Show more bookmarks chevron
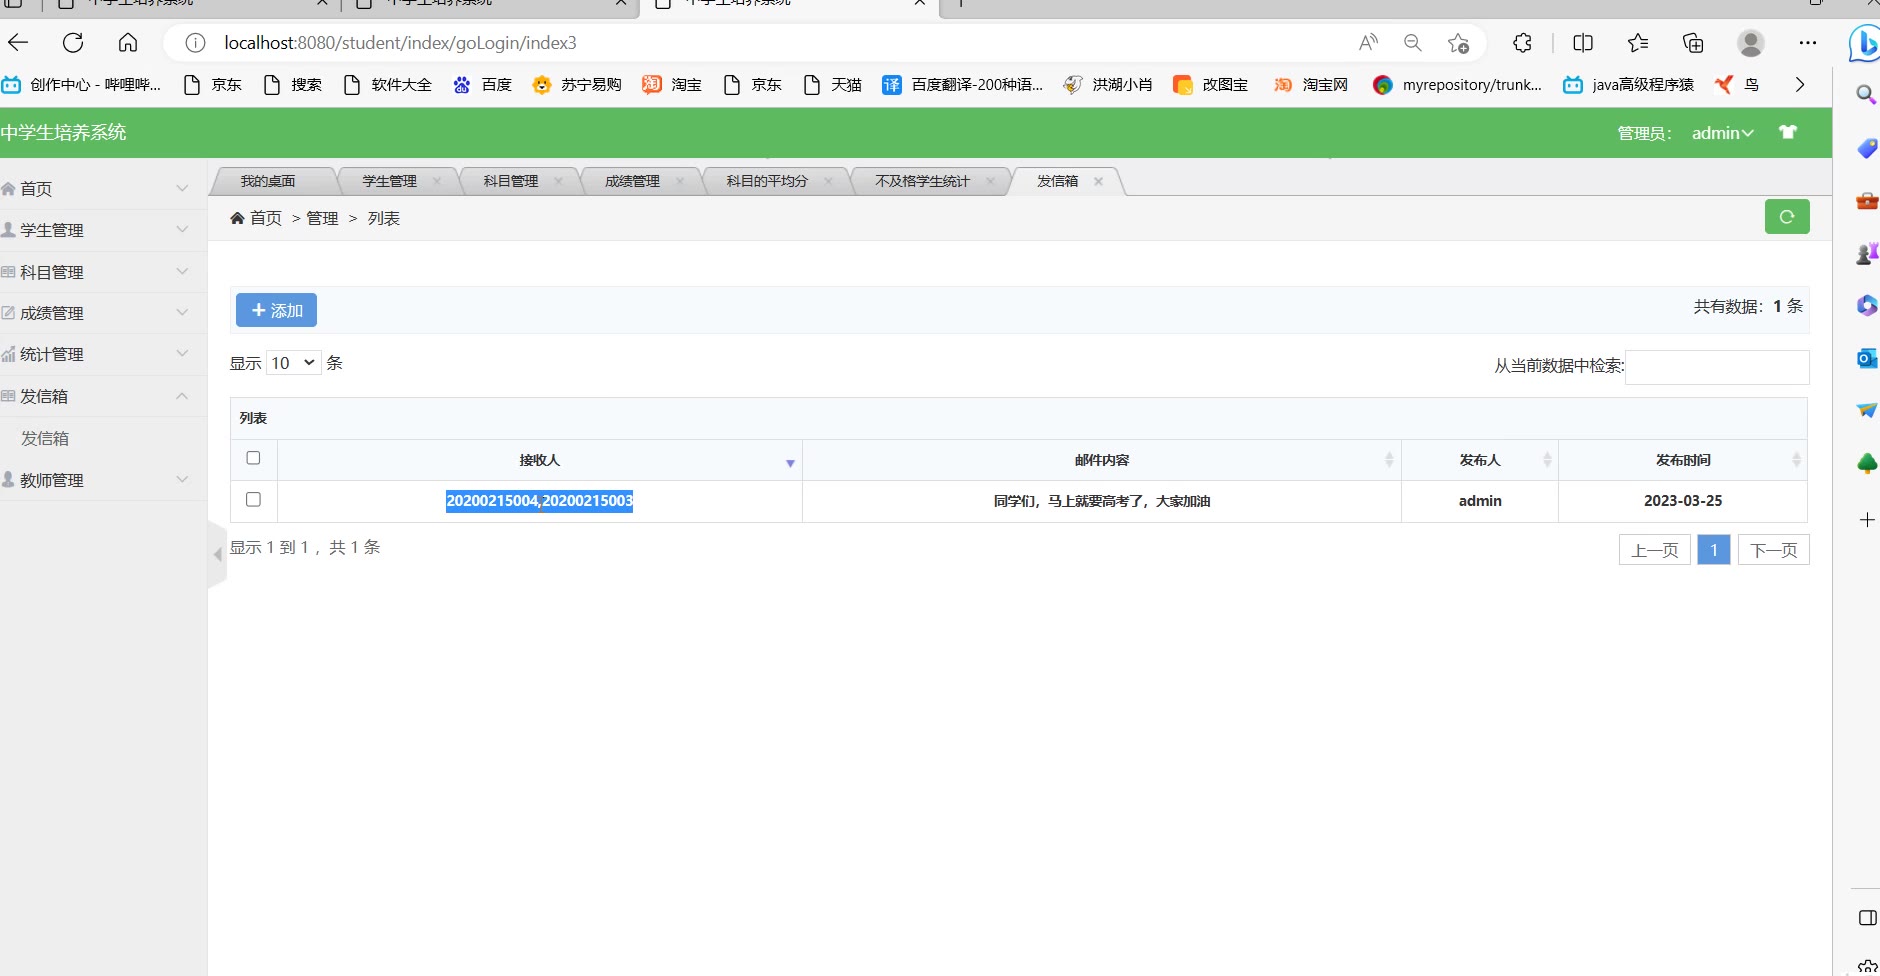This screenshot has width=1880, height=976. click(x=1800, y=85)
